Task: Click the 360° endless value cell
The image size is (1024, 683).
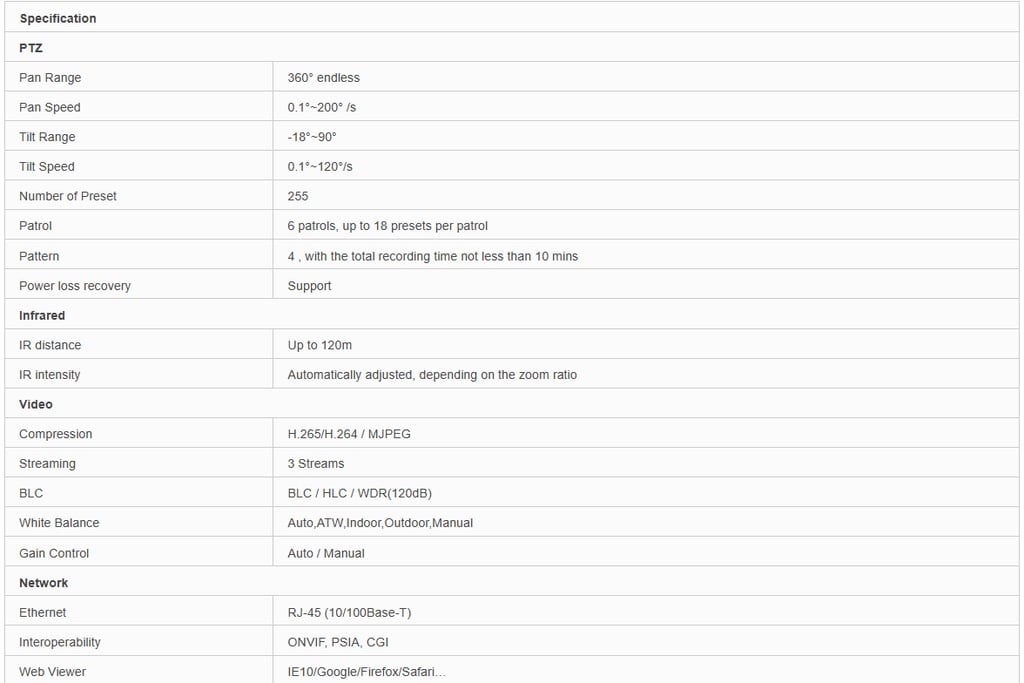Action: (x=324, y=78)
